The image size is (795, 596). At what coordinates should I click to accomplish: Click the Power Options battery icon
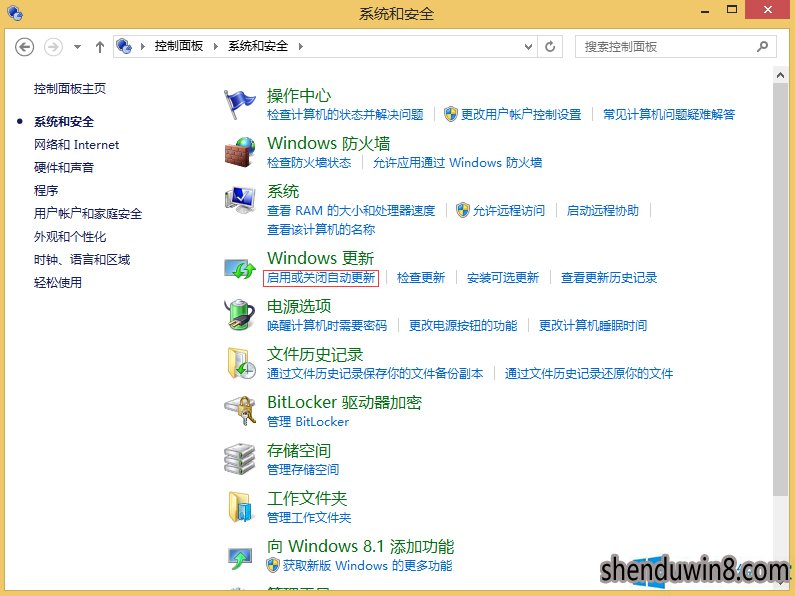[239, 315]
